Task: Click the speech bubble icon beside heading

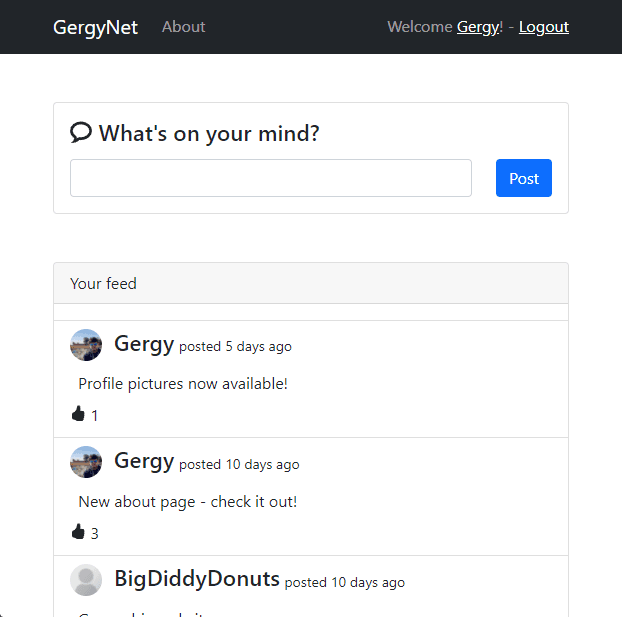Action: tap(81, 132)
